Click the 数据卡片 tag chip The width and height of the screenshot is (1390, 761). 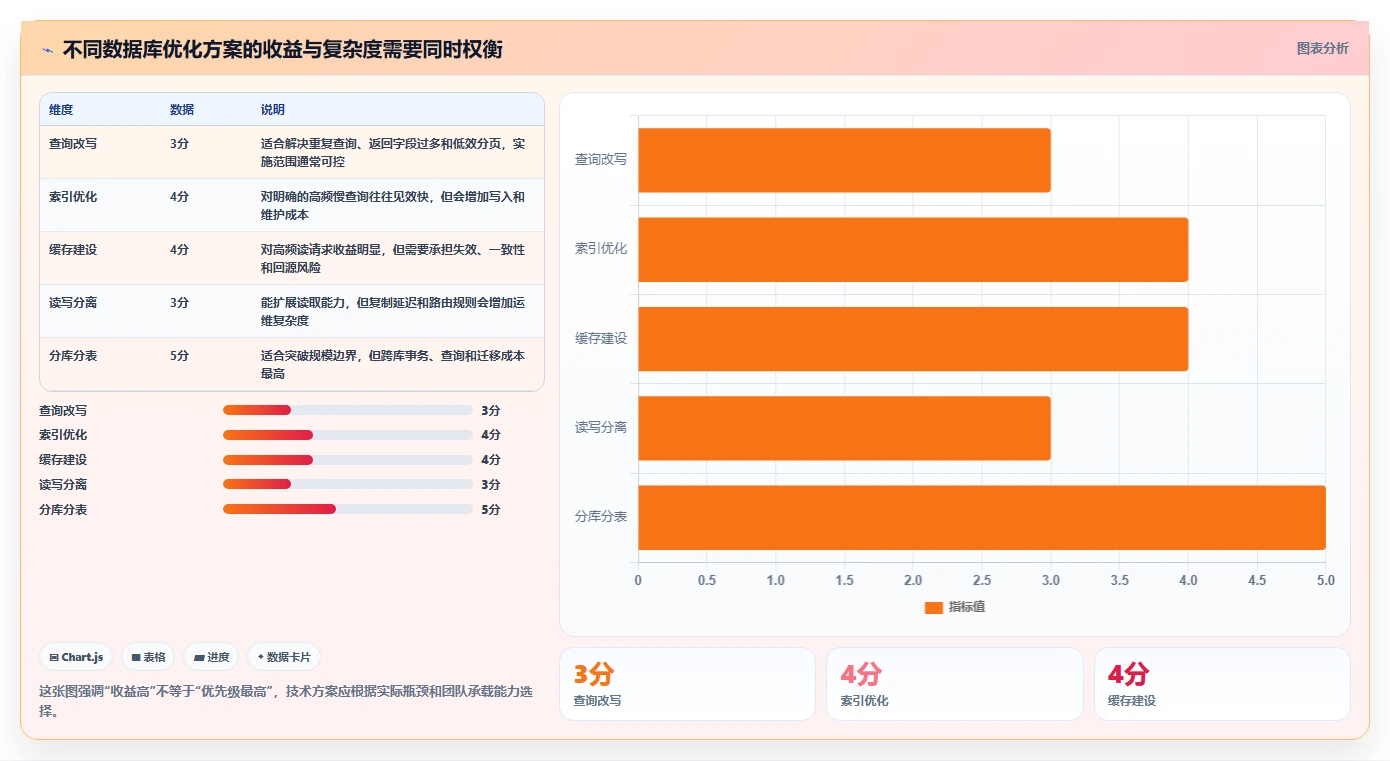point(284,657)
